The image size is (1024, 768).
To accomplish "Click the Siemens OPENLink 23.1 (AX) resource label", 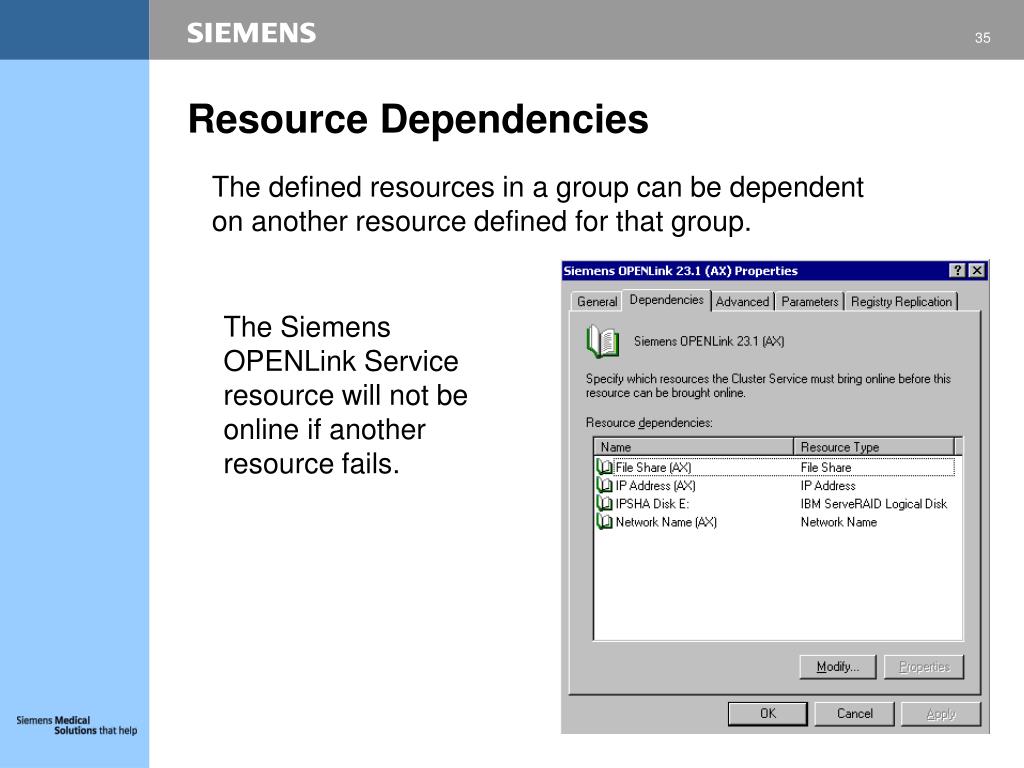I will [709, 341].
